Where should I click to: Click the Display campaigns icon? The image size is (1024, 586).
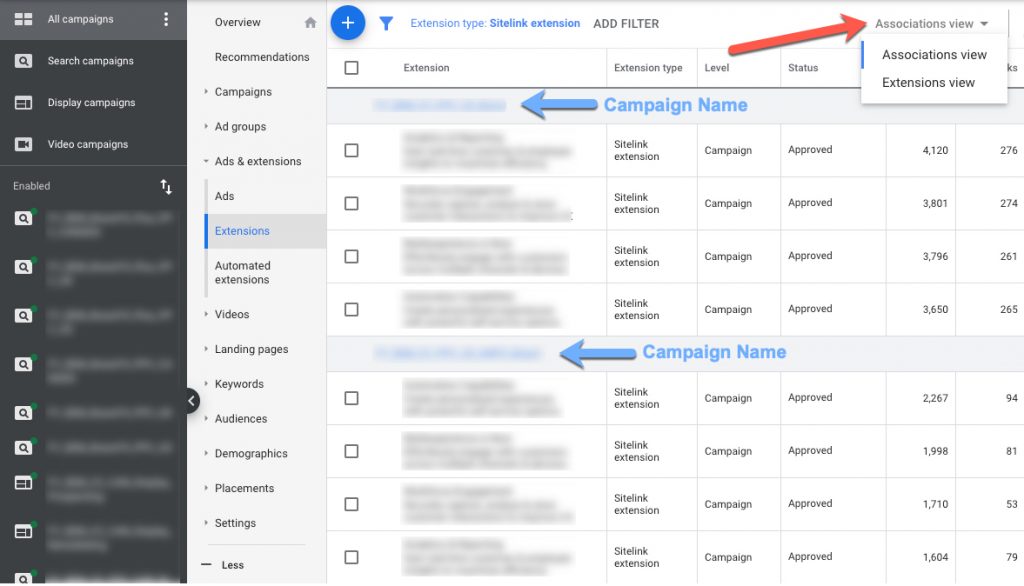23,103
